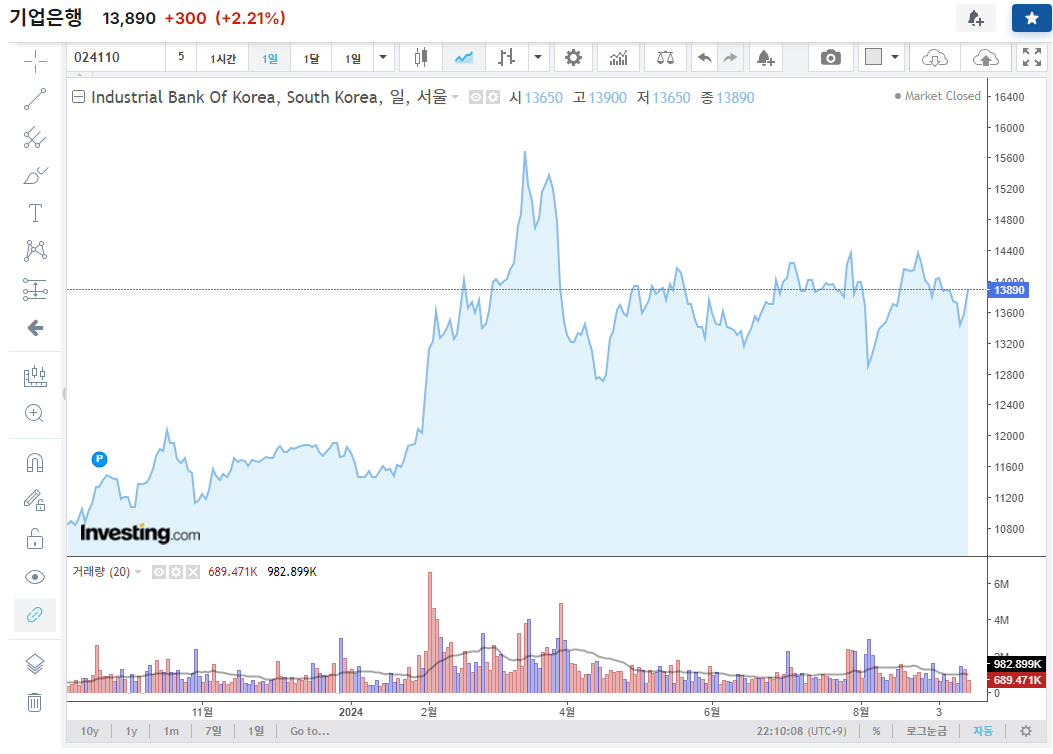Click Go to... in bottom bar

pyautogui.click(x=310, y=731)
